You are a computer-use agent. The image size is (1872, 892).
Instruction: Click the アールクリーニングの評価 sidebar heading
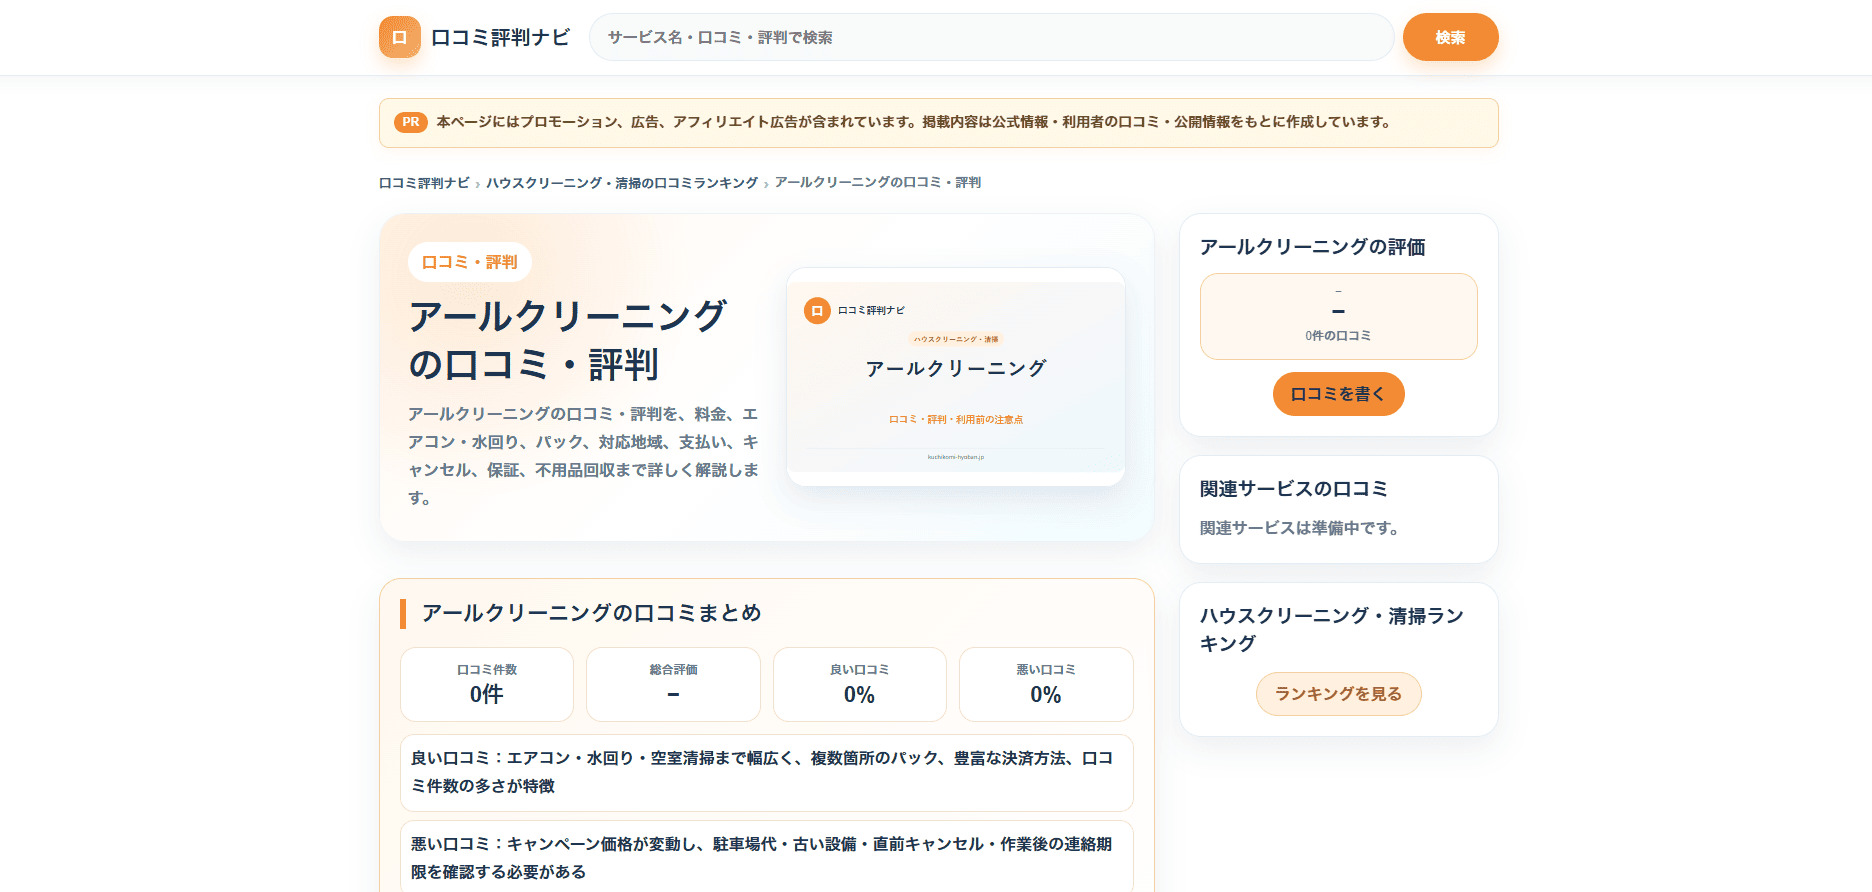1312,247
